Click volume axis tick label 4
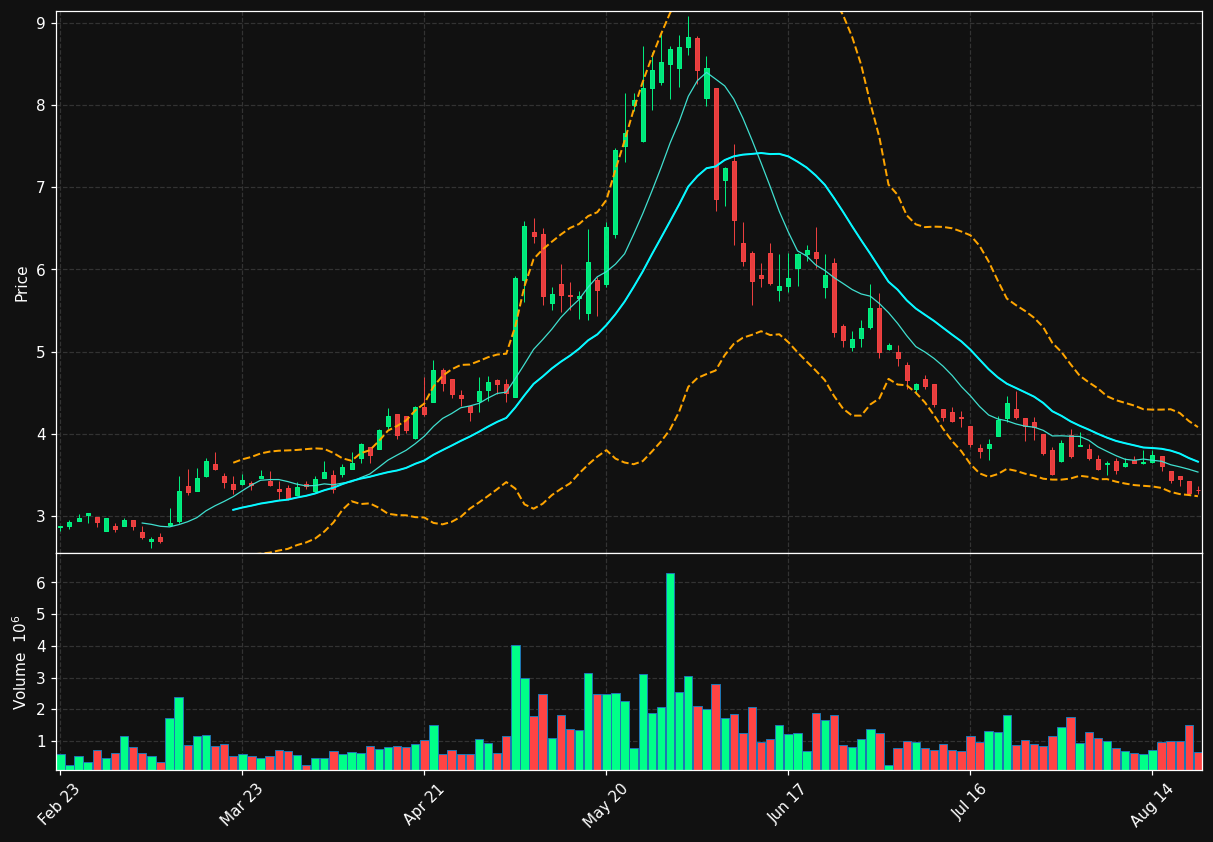Viewport: 1213px width, 842px height. click(42, 647)
